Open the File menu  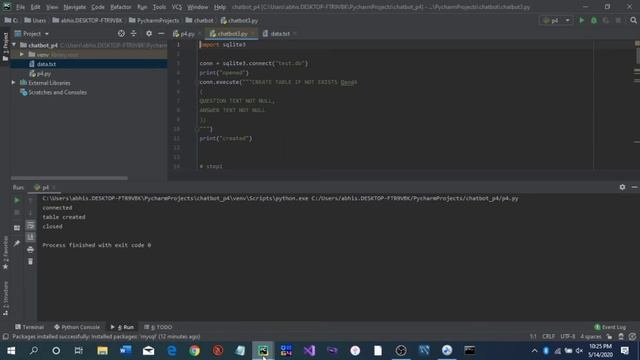(x=20, y=7)
